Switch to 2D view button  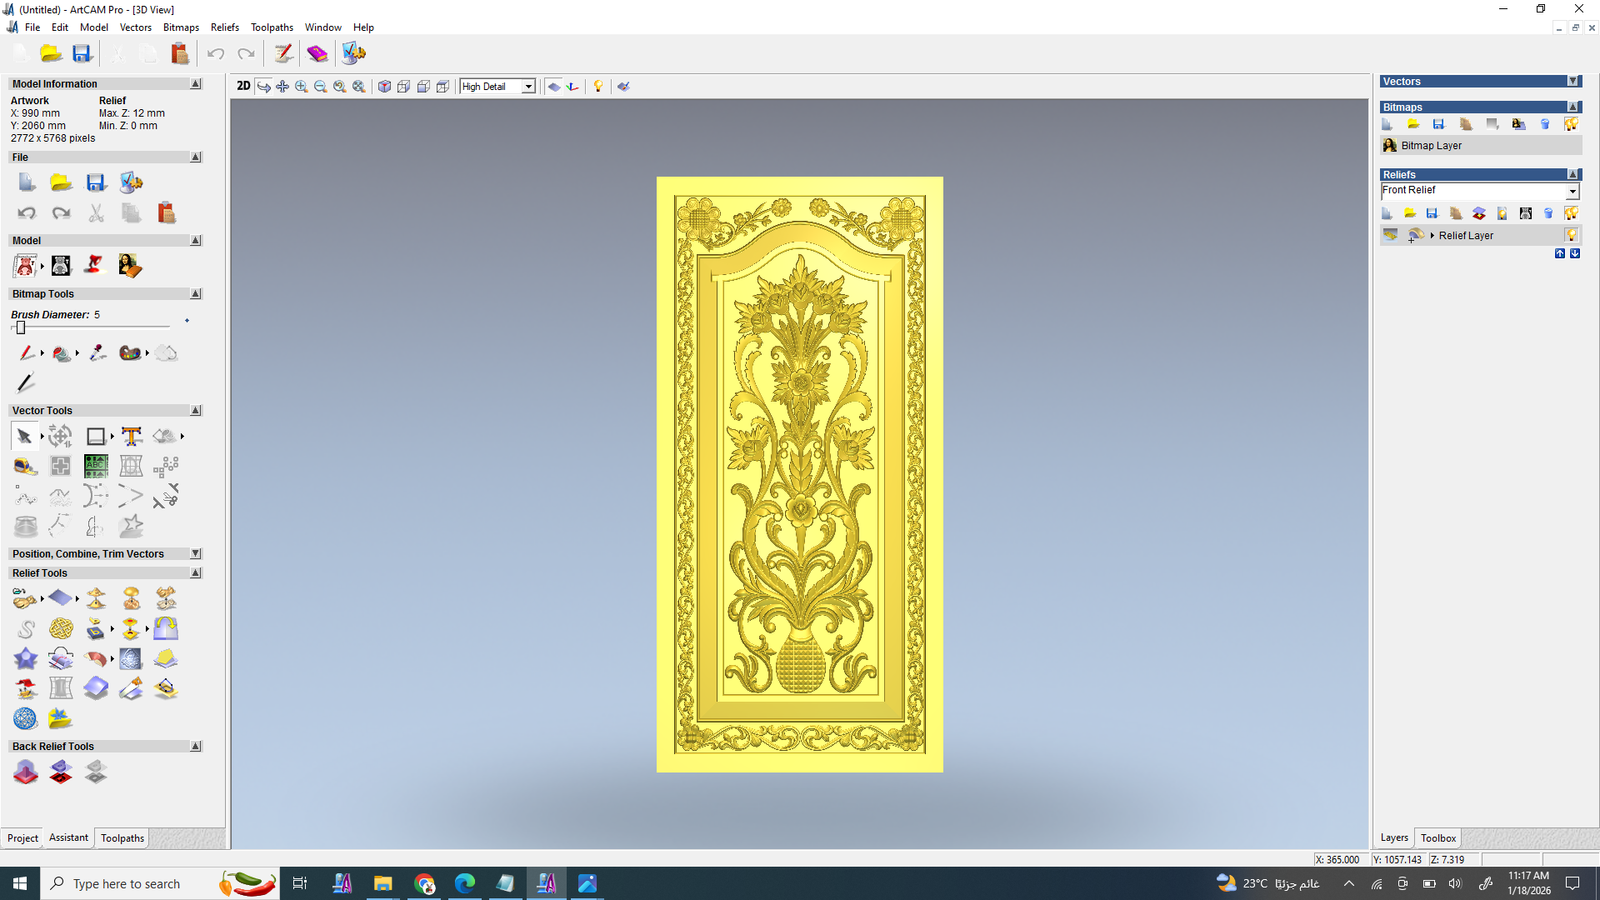[x=243, y=86]
